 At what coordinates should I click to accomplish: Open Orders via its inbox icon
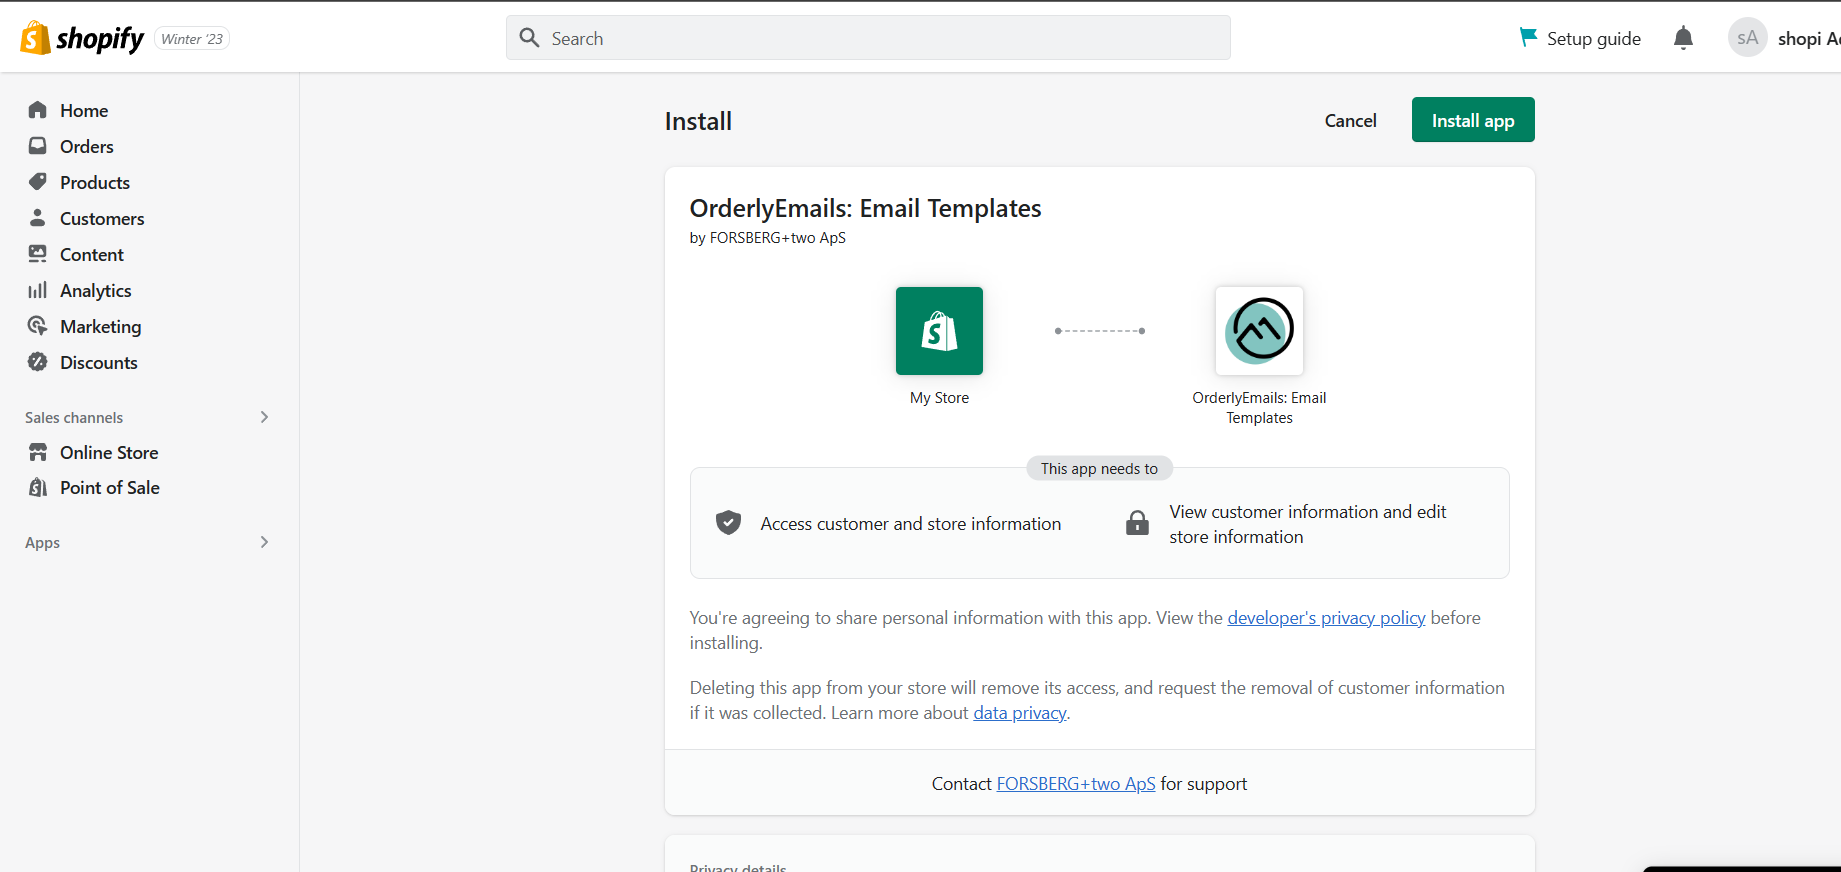pyautogui.click(x=38, y=146)
